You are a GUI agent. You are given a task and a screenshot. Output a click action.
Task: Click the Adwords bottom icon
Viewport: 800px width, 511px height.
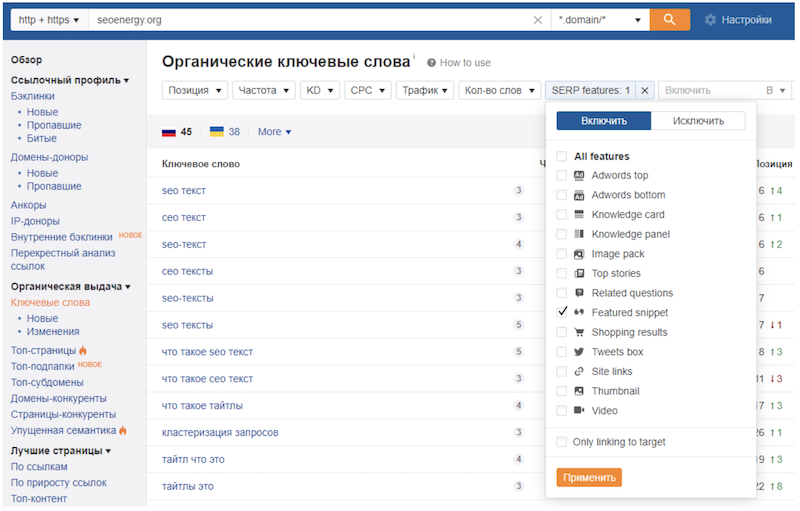pyautogui.click(x=579, y=195)
